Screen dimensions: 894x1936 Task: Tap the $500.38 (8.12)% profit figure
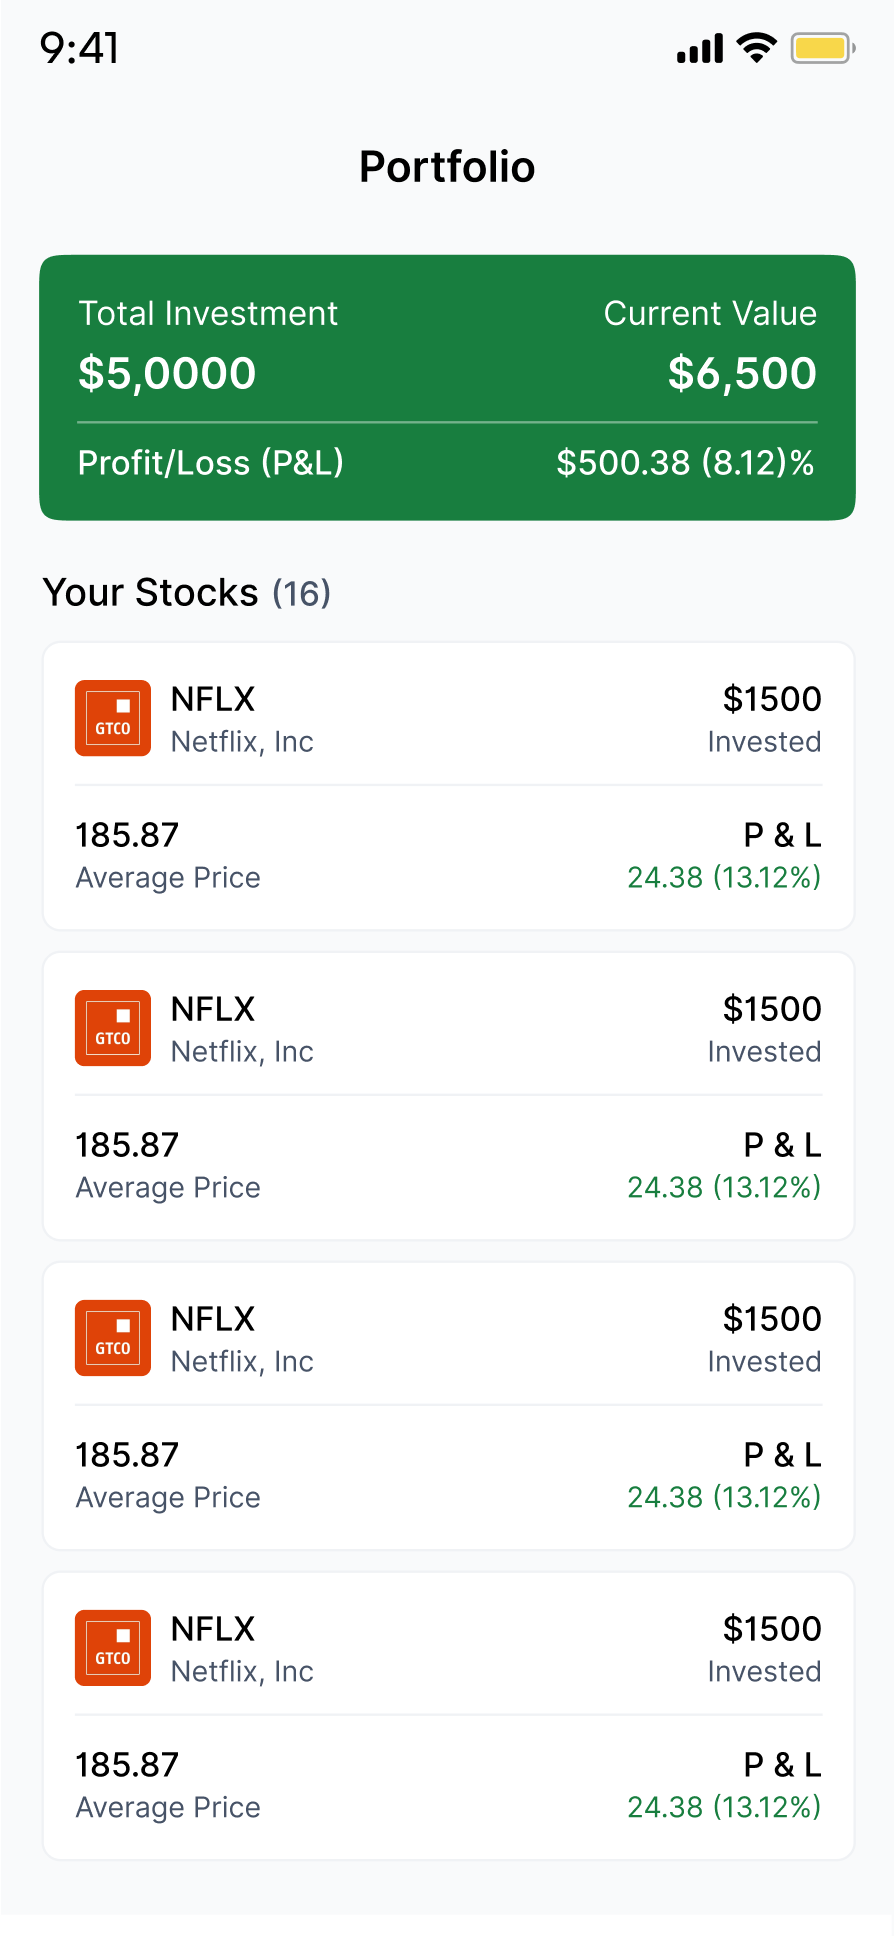point(685,463)
